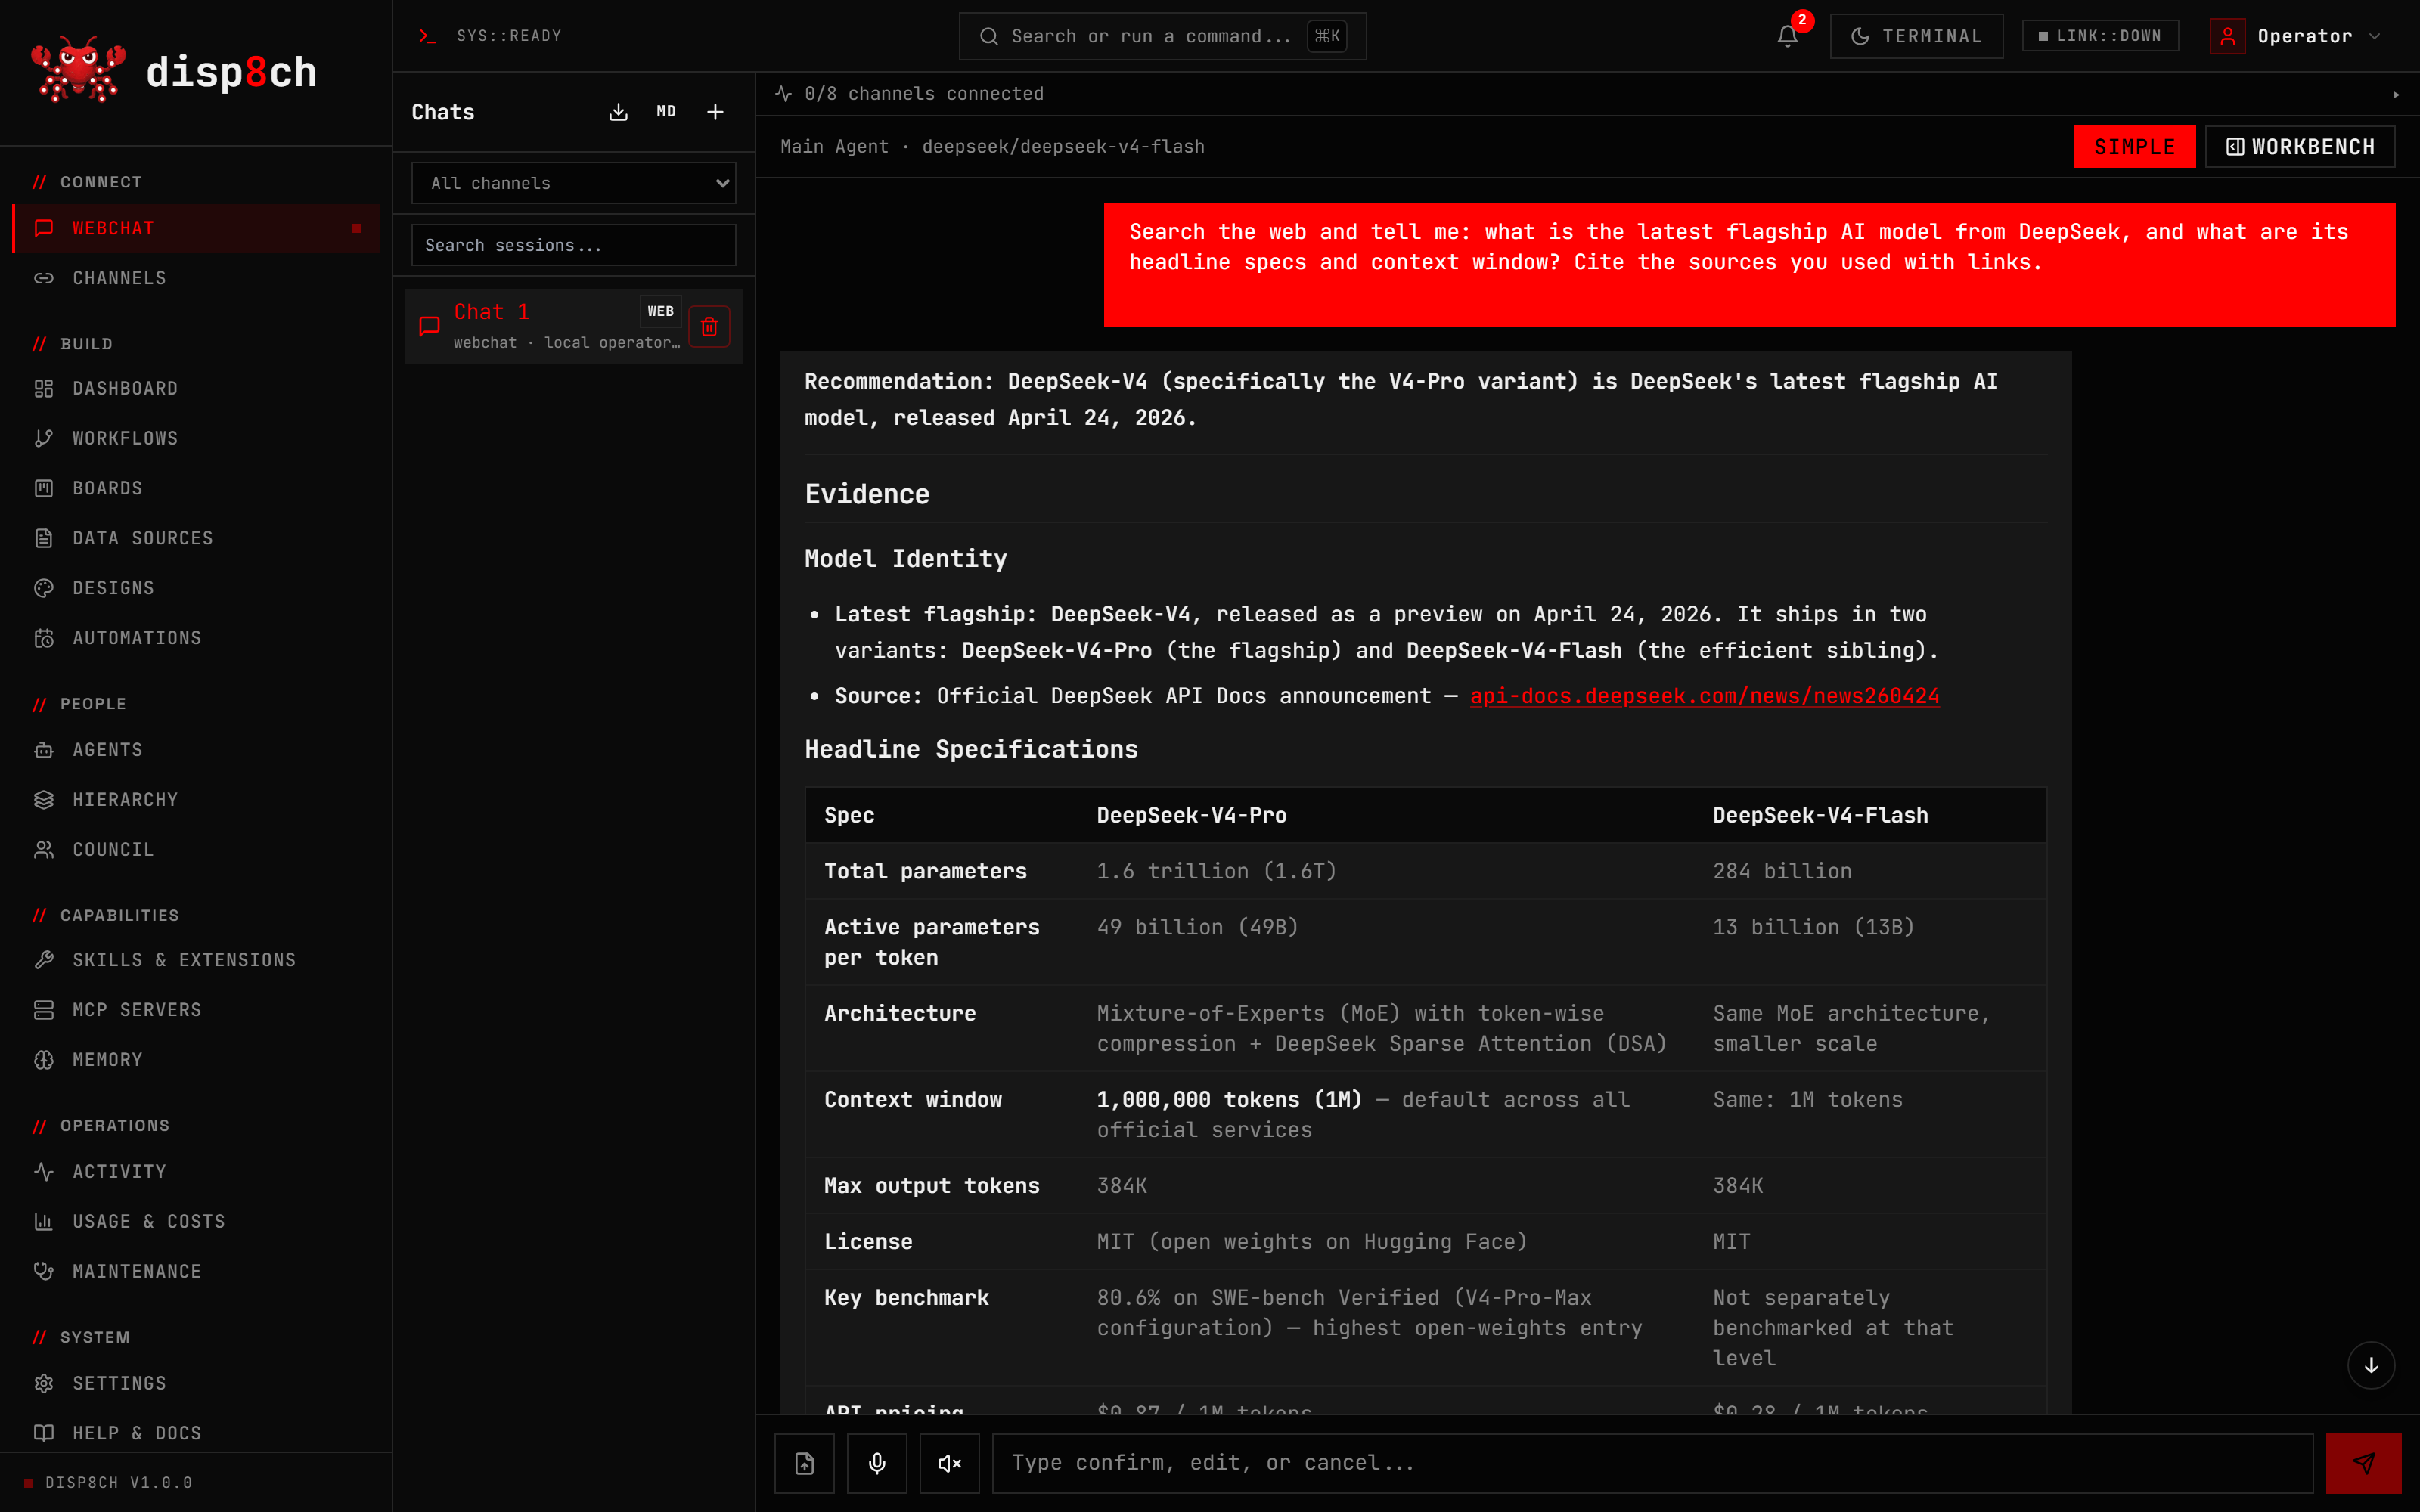Click the Type confirm, edit, or cancel input
Image resolution: width=2420 pixels, height=1512 pixels.
(1652, 1463)
